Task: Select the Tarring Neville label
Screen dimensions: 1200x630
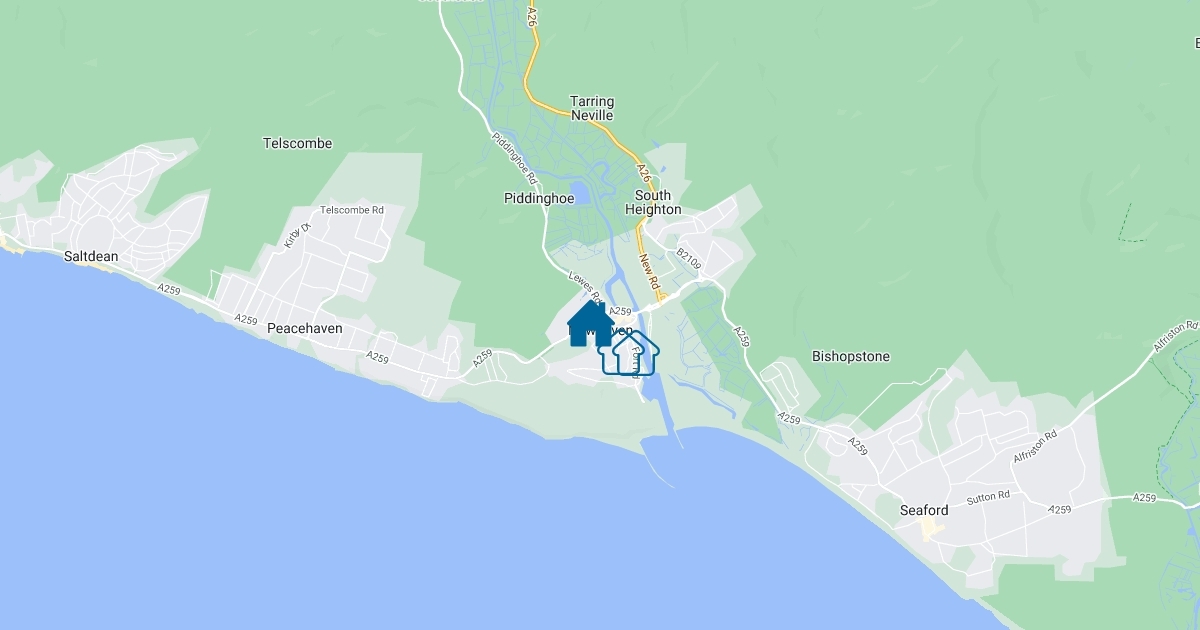Action: pyautogui.click(x=592, y=108)
